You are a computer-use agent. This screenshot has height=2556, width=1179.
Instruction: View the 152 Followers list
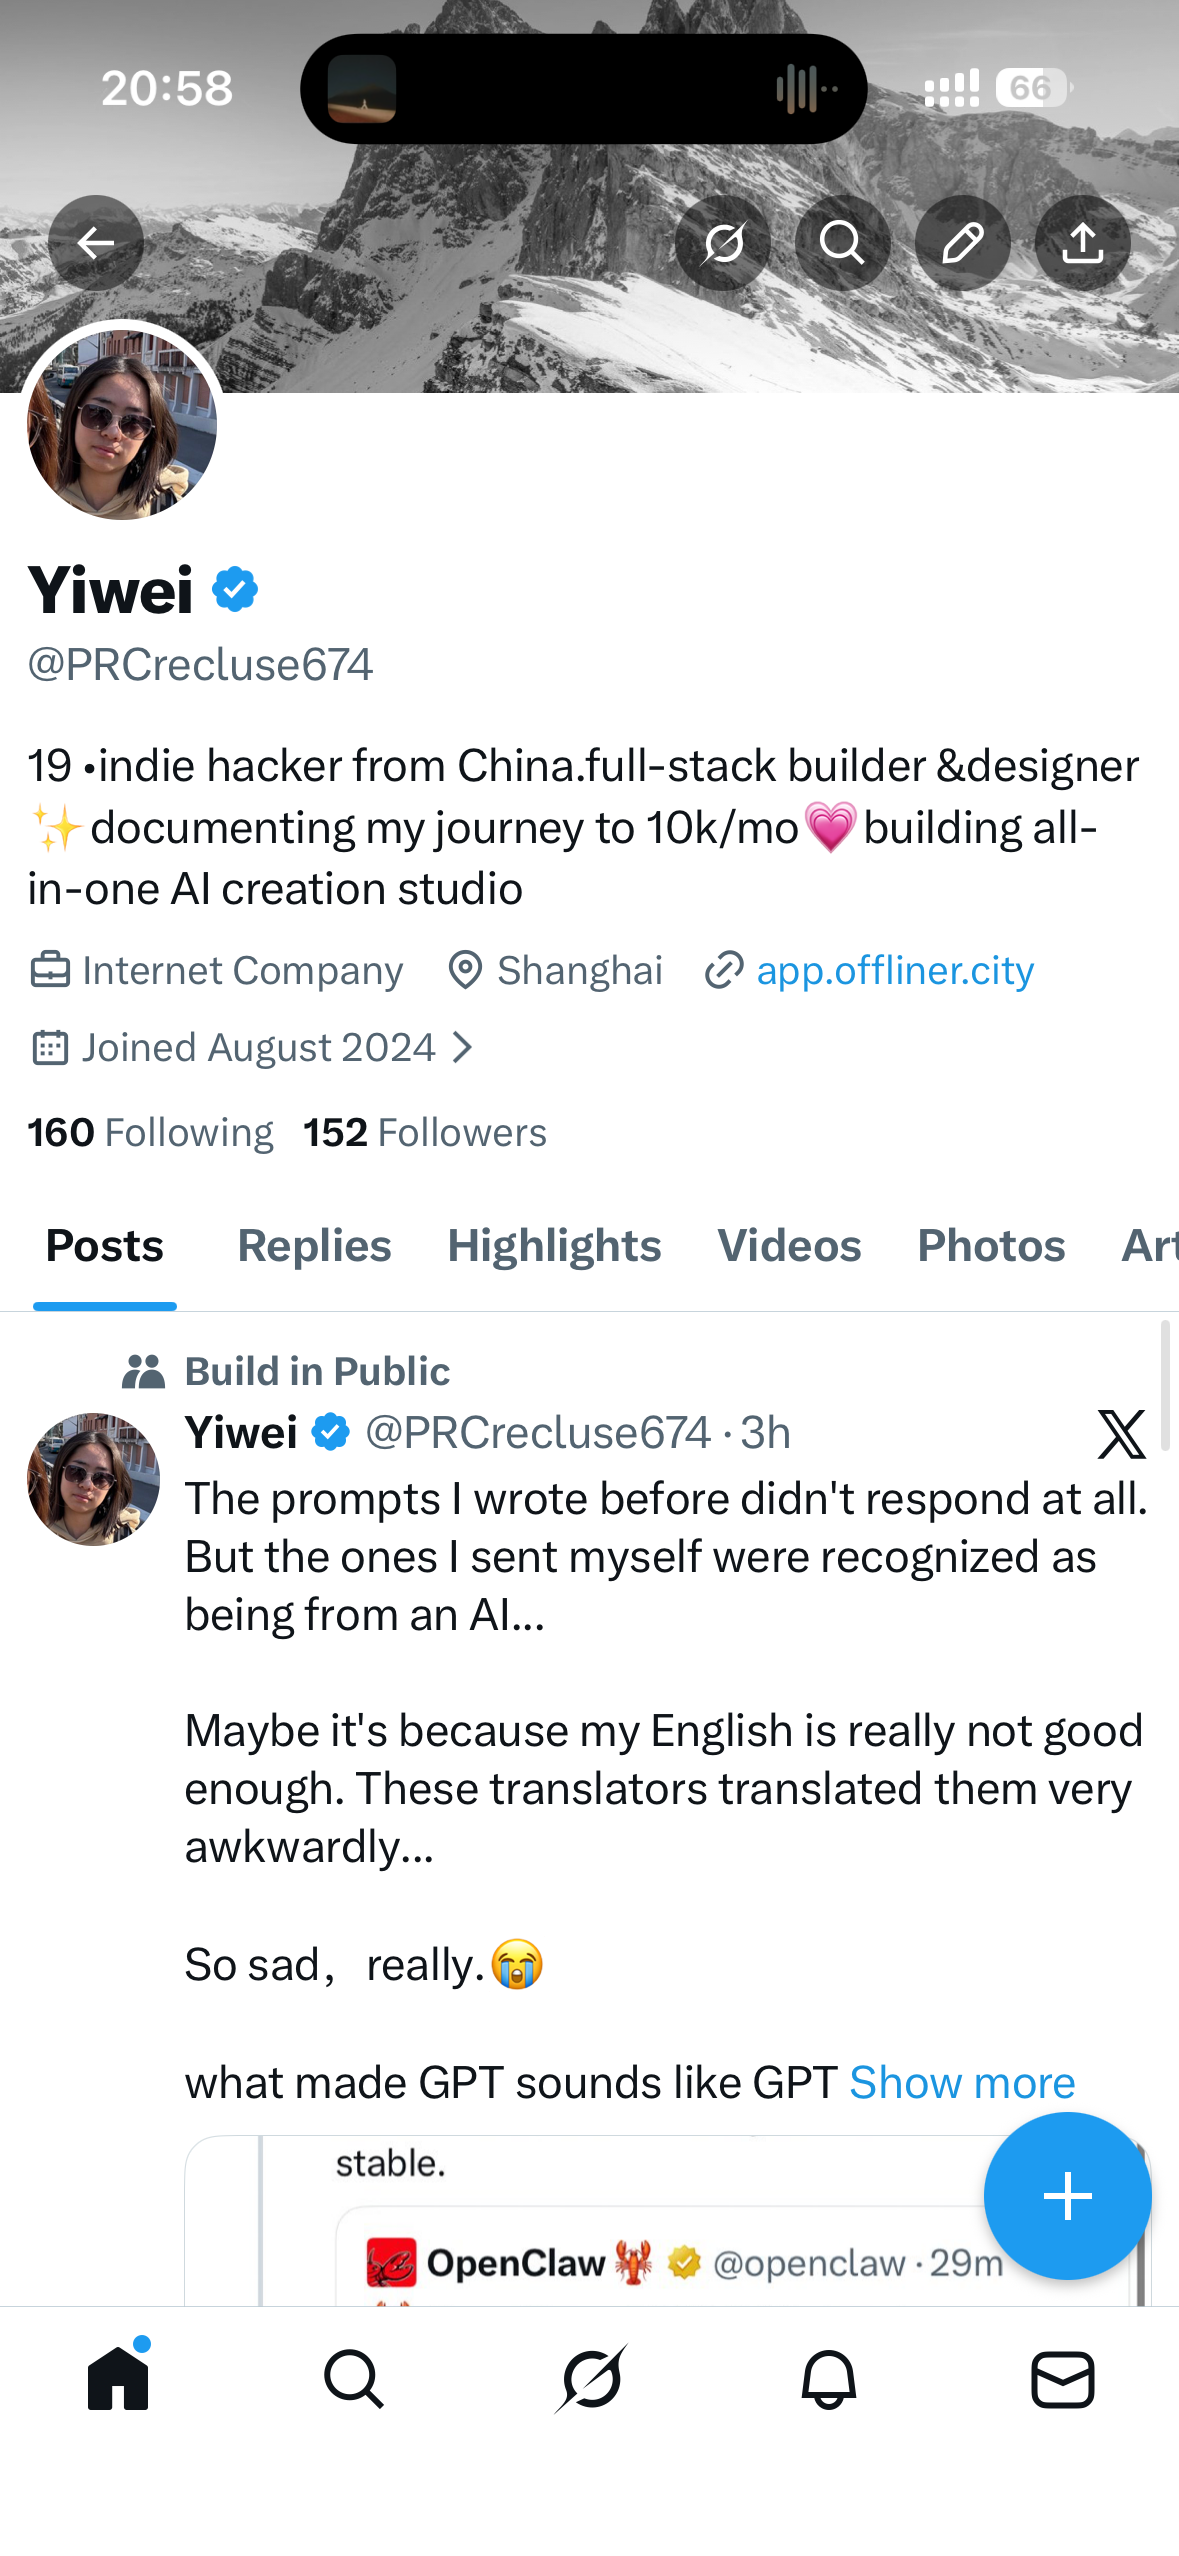point(425,1133)
